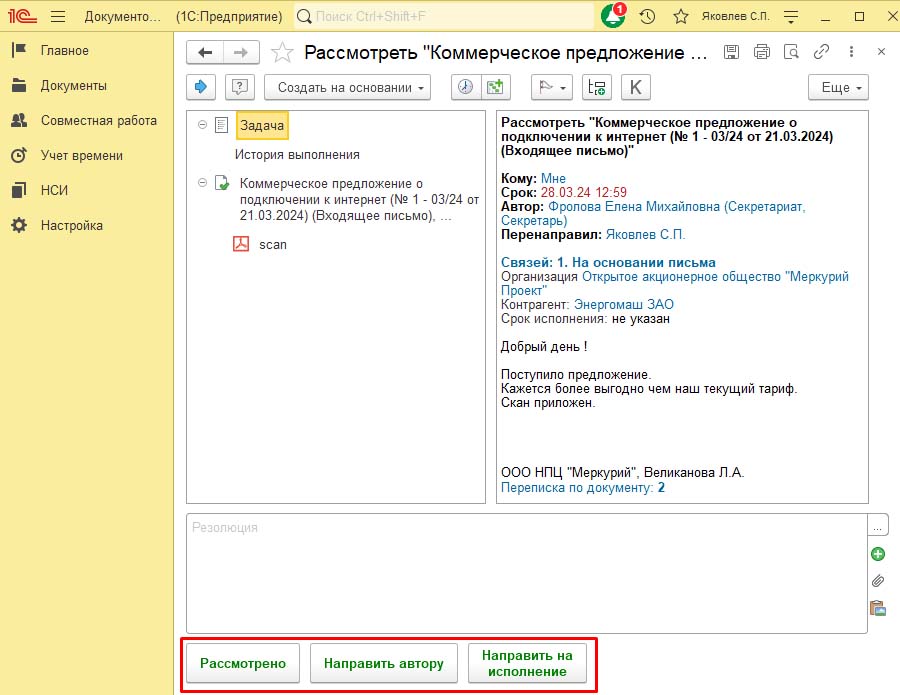Click the K toolbar button
900x695 pixels.
pyautogui.click(x=636, y=87)
